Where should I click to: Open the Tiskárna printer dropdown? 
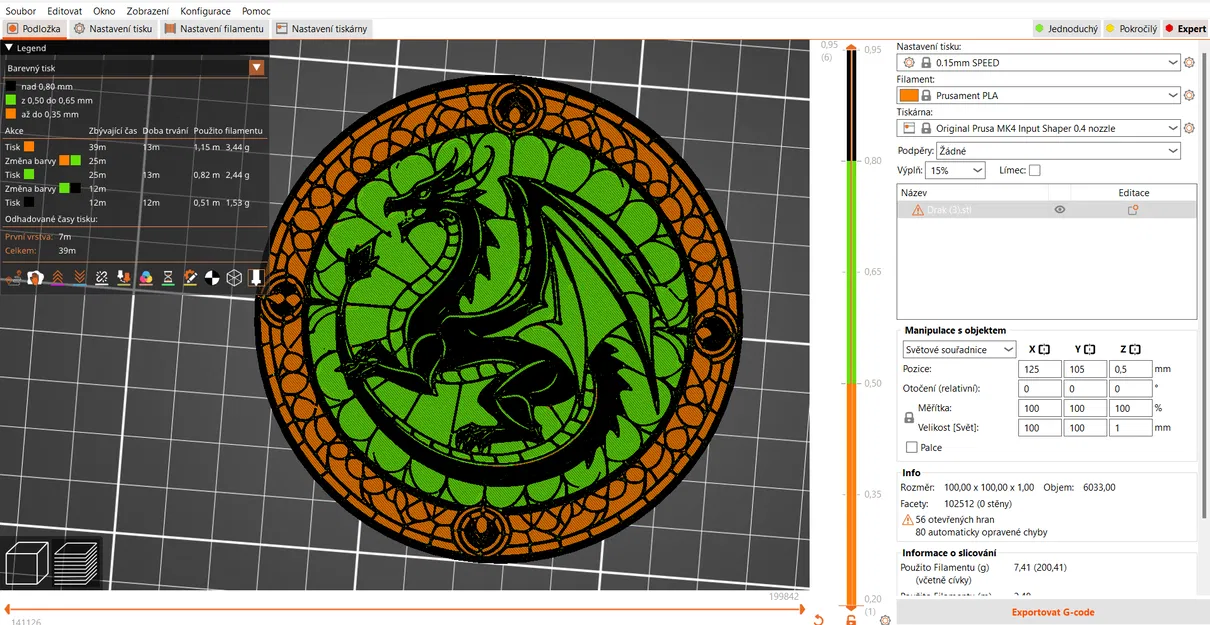[x=1039, y=128]
